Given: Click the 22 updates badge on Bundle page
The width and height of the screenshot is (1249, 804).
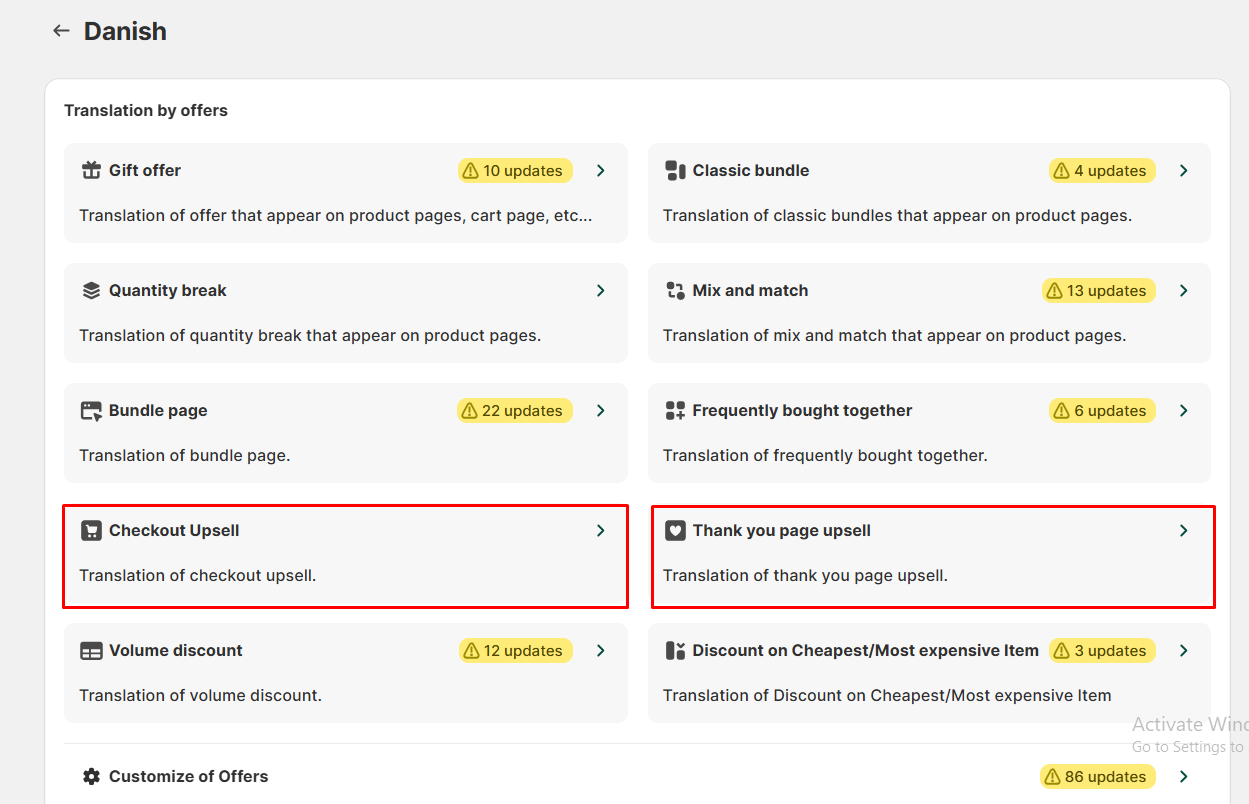Looking at the screenshot, I should [514, 410].
